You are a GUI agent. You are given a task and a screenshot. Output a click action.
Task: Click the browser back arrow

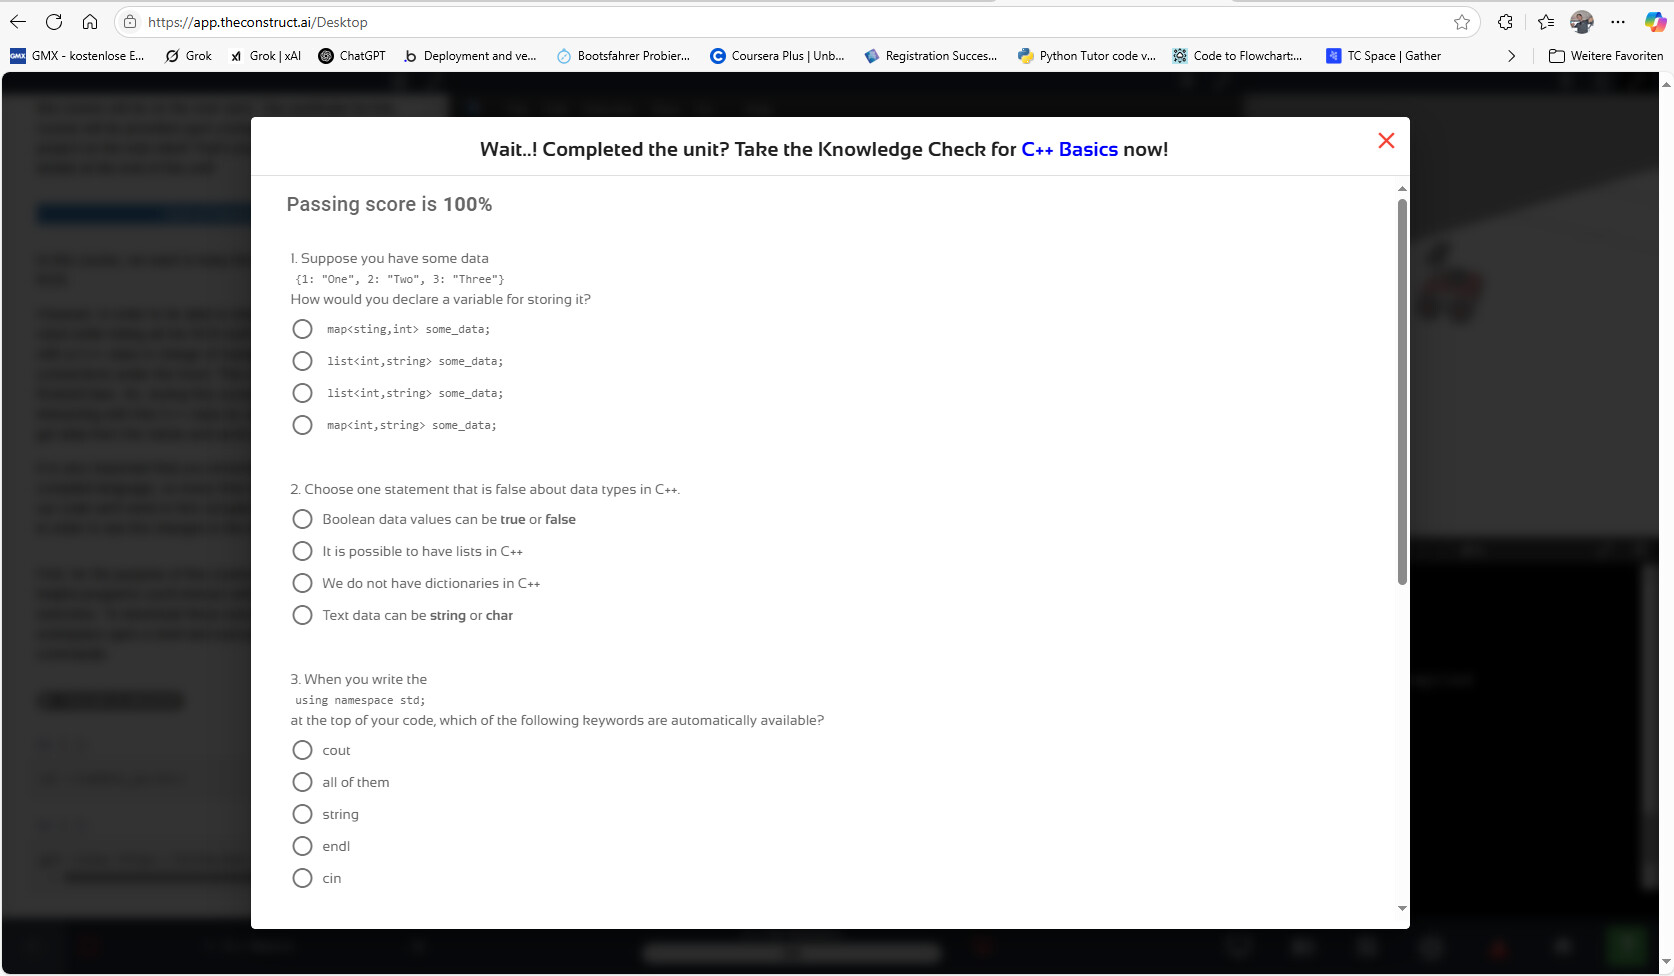point(18,22)
